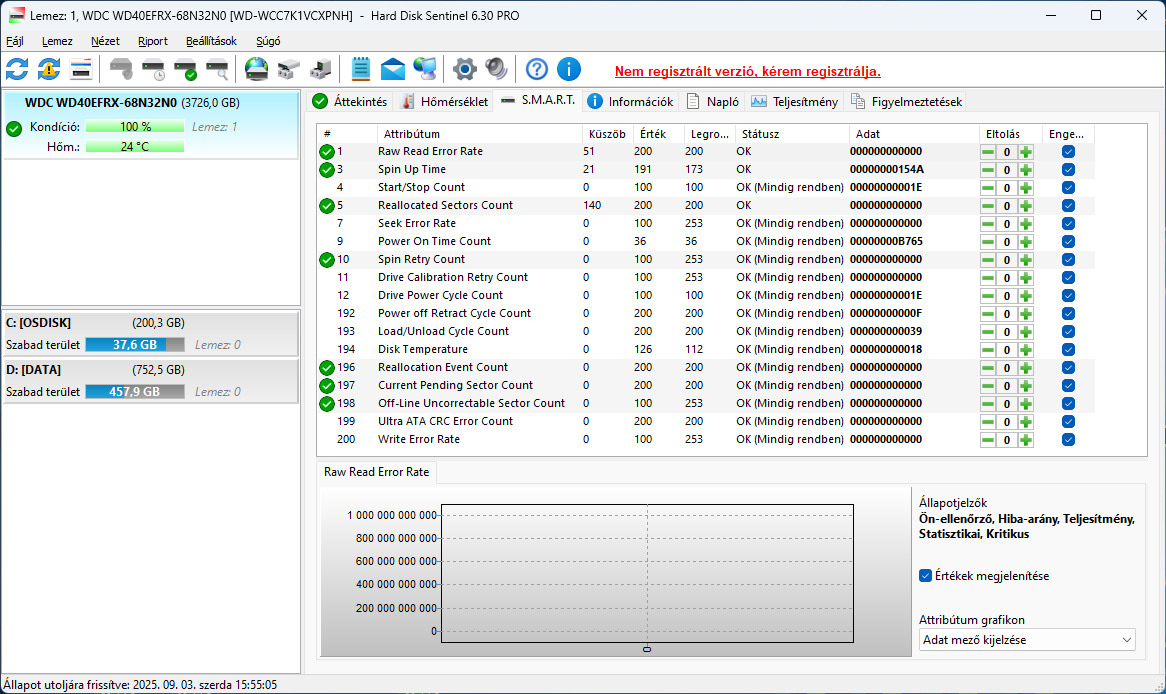The image size is (1166, 694).
Task: Switch to the Áttekintés tab
Action: pos(350,102)
